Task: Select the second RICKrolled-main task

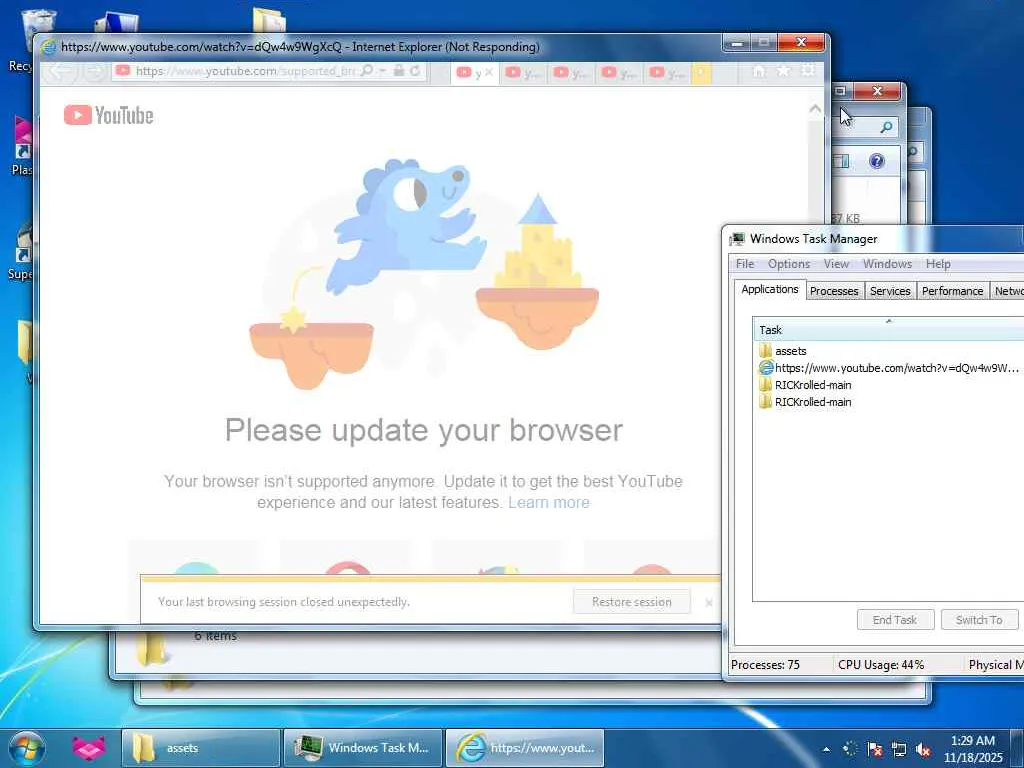Action: (x=888, y=402)
